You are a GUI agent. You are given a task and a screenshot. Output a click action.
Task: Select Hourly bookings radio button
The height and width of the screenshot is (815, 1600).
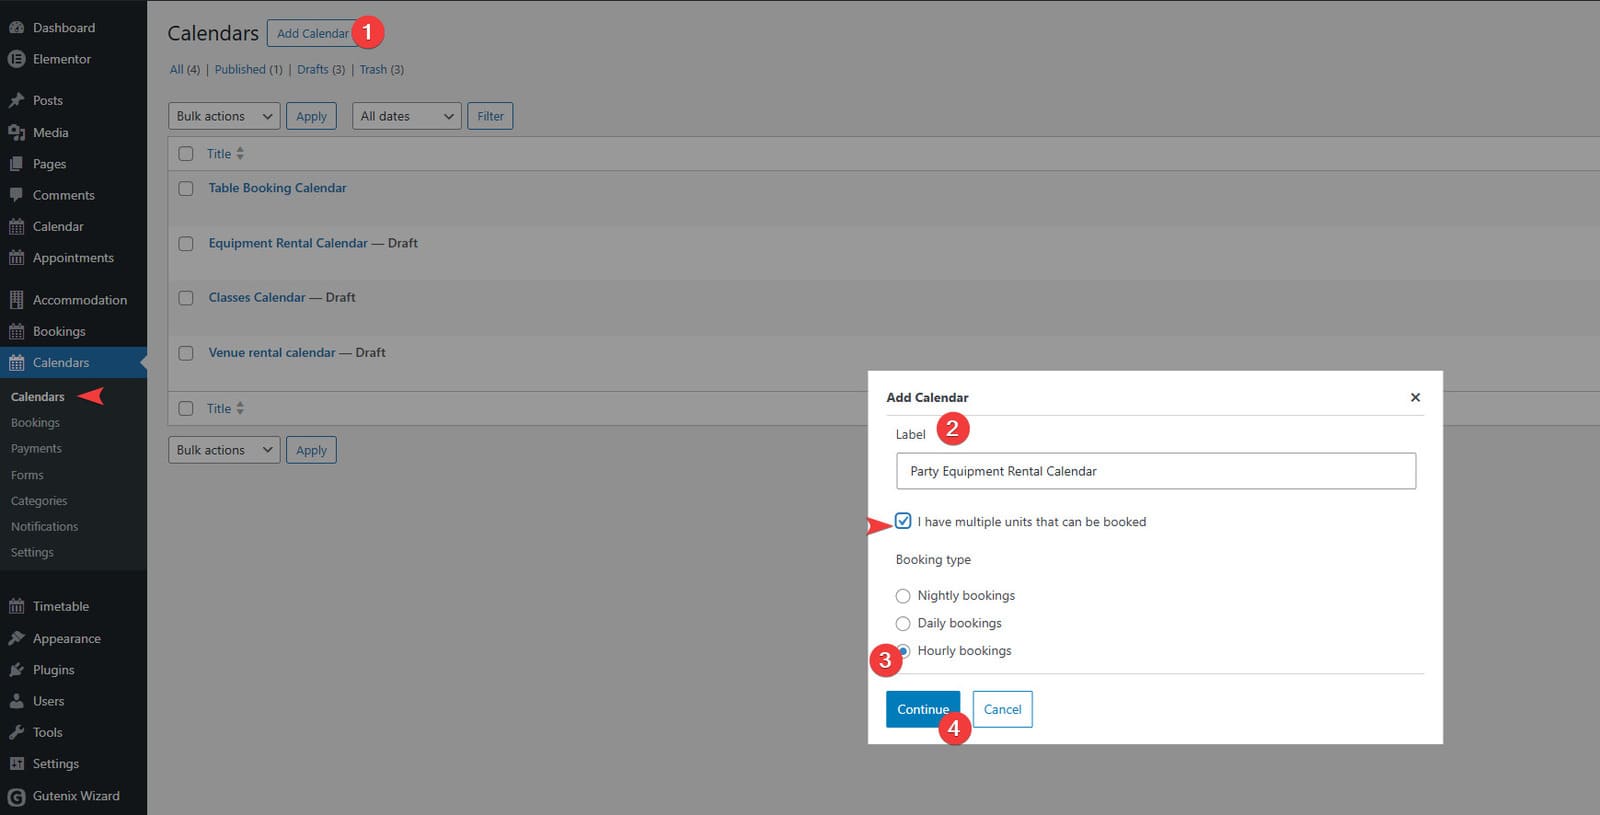[x=903, y=651]
